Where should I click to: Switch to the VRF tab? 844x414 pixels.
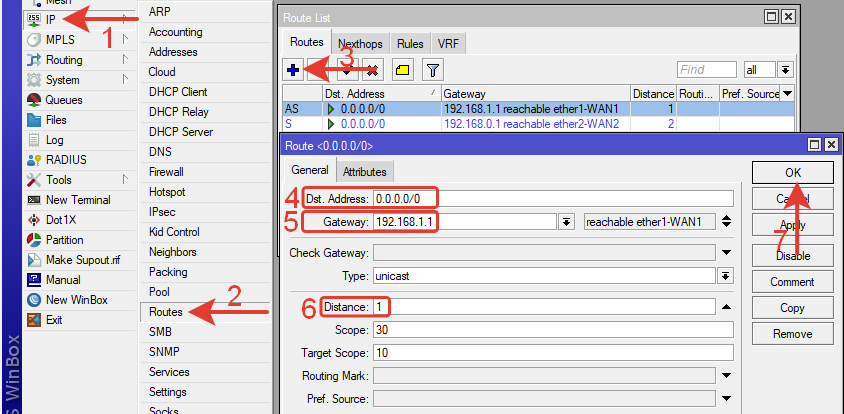point(448,44)
